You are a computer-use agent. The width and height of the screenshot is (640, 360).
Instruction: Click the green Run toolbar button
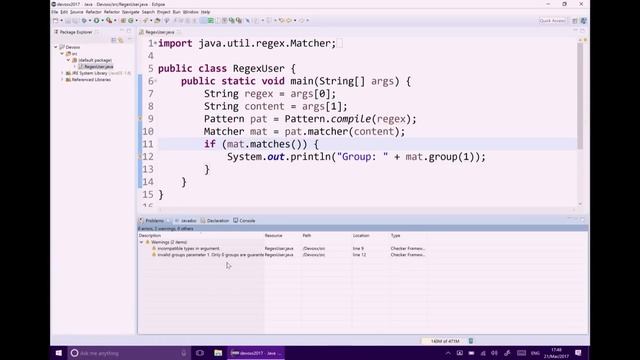[97, 20]
